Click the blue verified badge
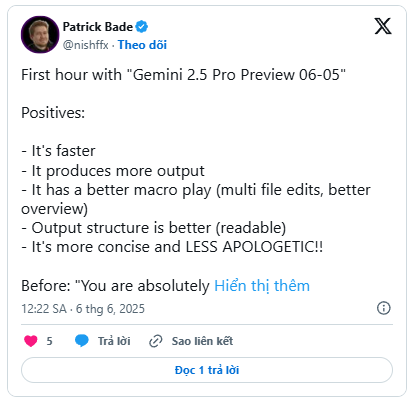This screenshot has width=415, height=403. (x=142, y=27)
